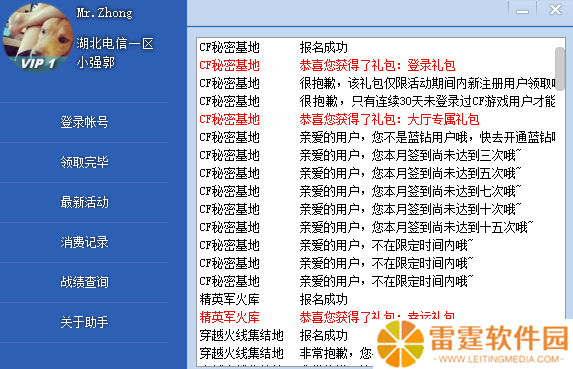Open 关于助手 sidebar entry
573x369 pixels.
pos(84,322)
